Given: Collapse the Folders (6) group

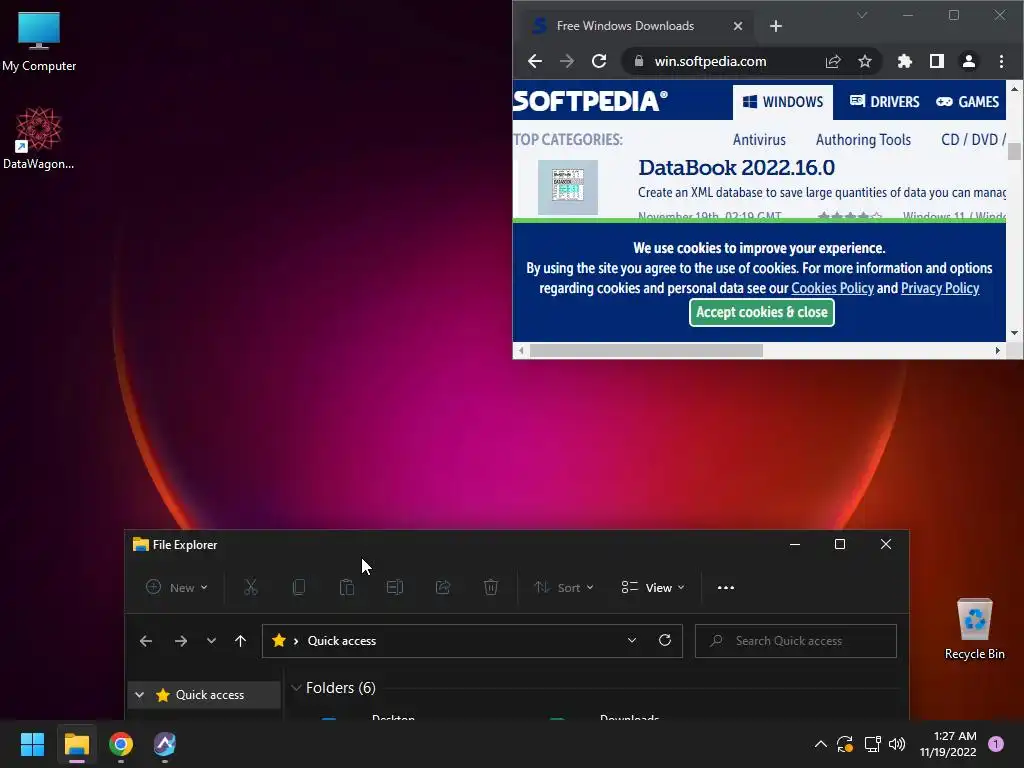Looking at the screenshot, I should [296, 688].
